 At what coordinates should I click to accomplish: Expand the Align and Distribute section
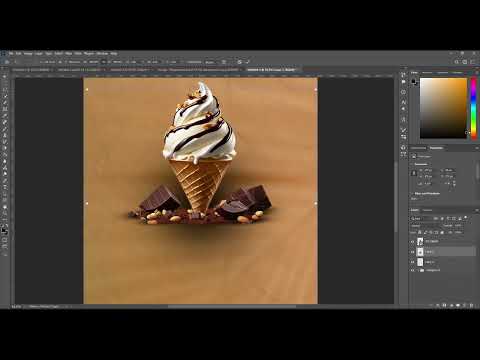pos(412,193)
